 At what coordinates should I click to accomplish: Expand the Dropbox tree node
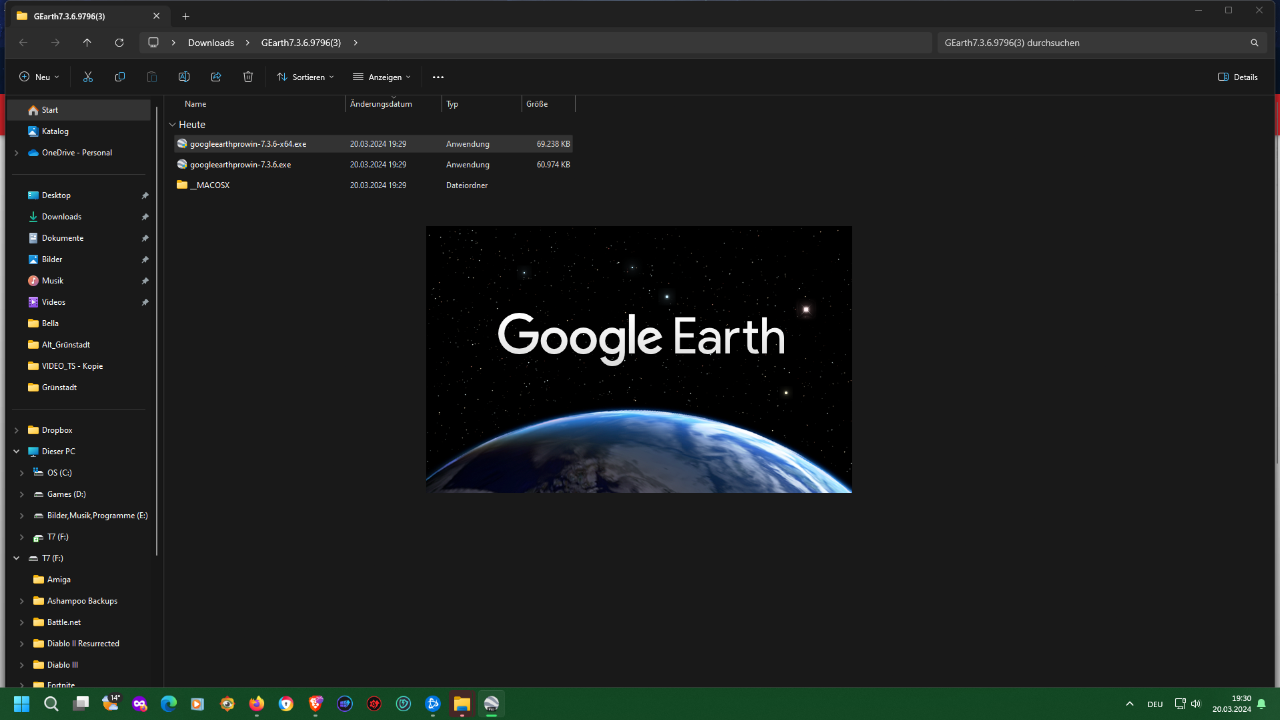pos(16,430)
